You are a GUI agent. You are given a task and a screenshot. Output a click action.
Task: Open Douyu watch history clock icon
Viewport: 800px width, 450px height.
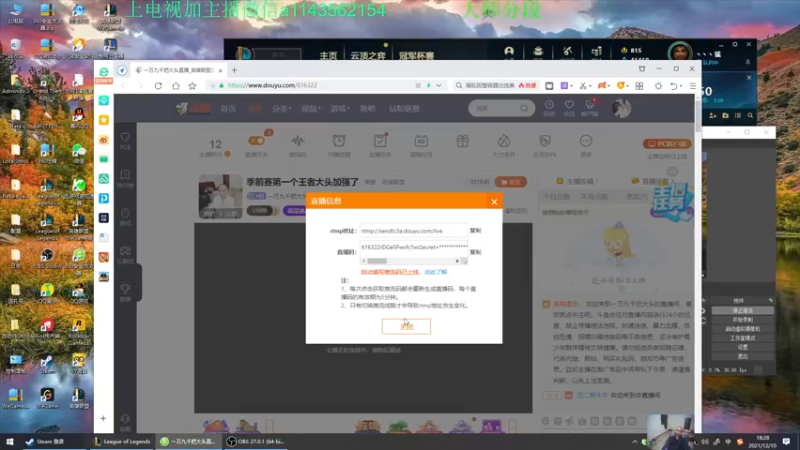pyautogui.click(x=549, y=107)
